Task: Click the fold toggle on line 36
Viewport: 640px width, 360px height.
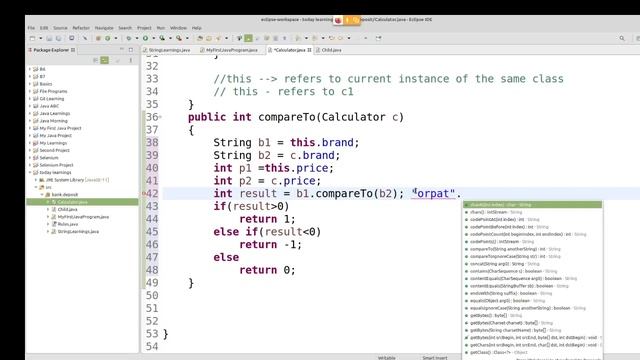Action: pyautogui.click(x=160, y=117)
